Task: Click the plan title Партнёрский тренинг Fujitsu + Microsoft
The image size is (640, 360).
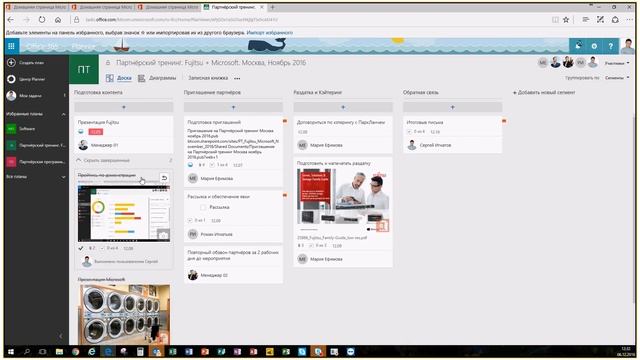Action: 211,63
